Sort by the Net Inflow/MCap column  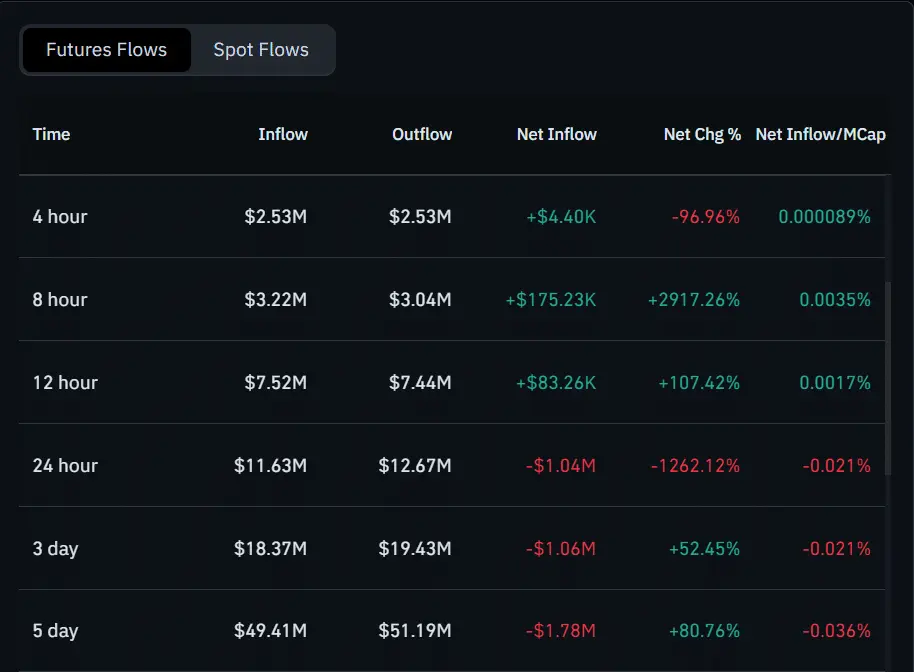pyautogui.click(x=822, y=134)
